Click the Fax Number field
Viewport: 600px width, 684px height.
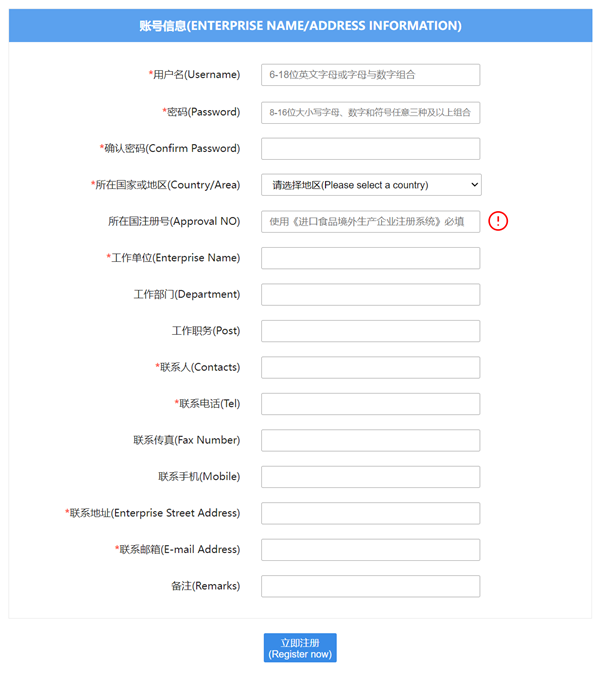[370, 440]
